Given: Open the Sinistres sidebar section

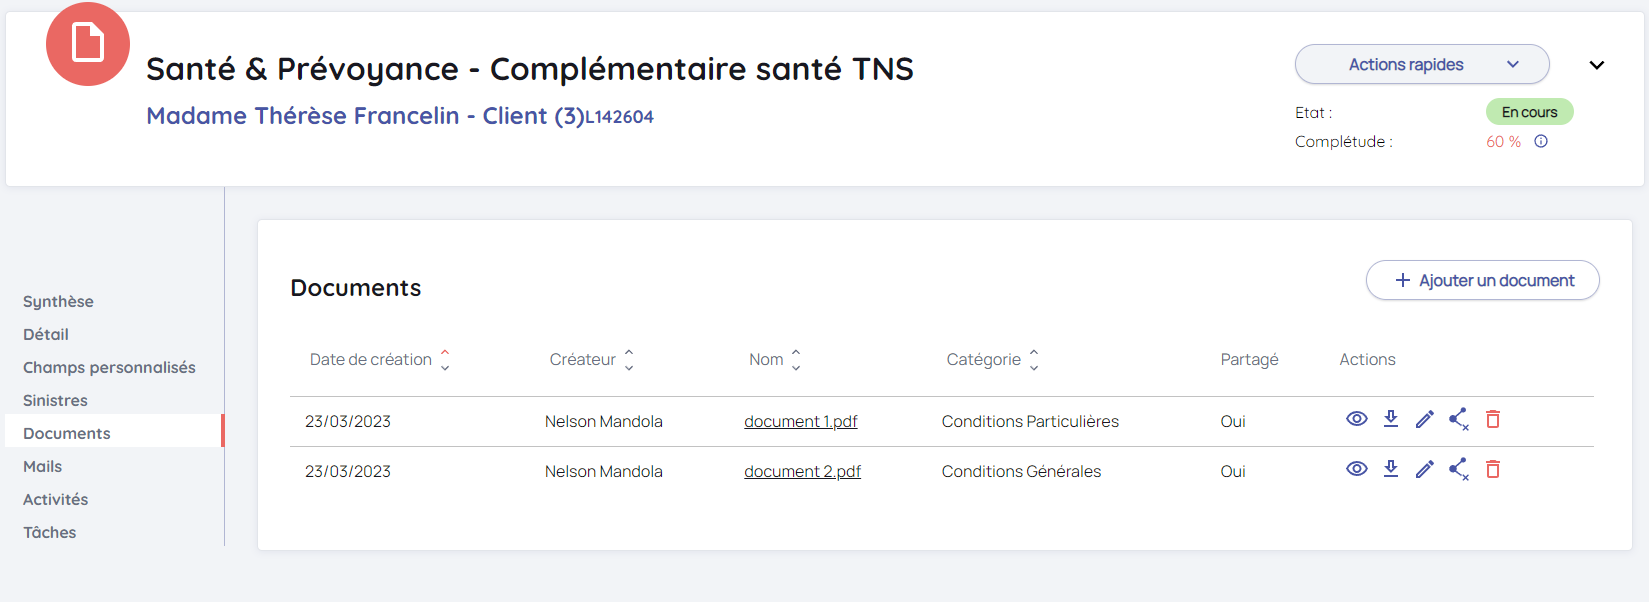Looking at the screenshot, I should point(55,400).
